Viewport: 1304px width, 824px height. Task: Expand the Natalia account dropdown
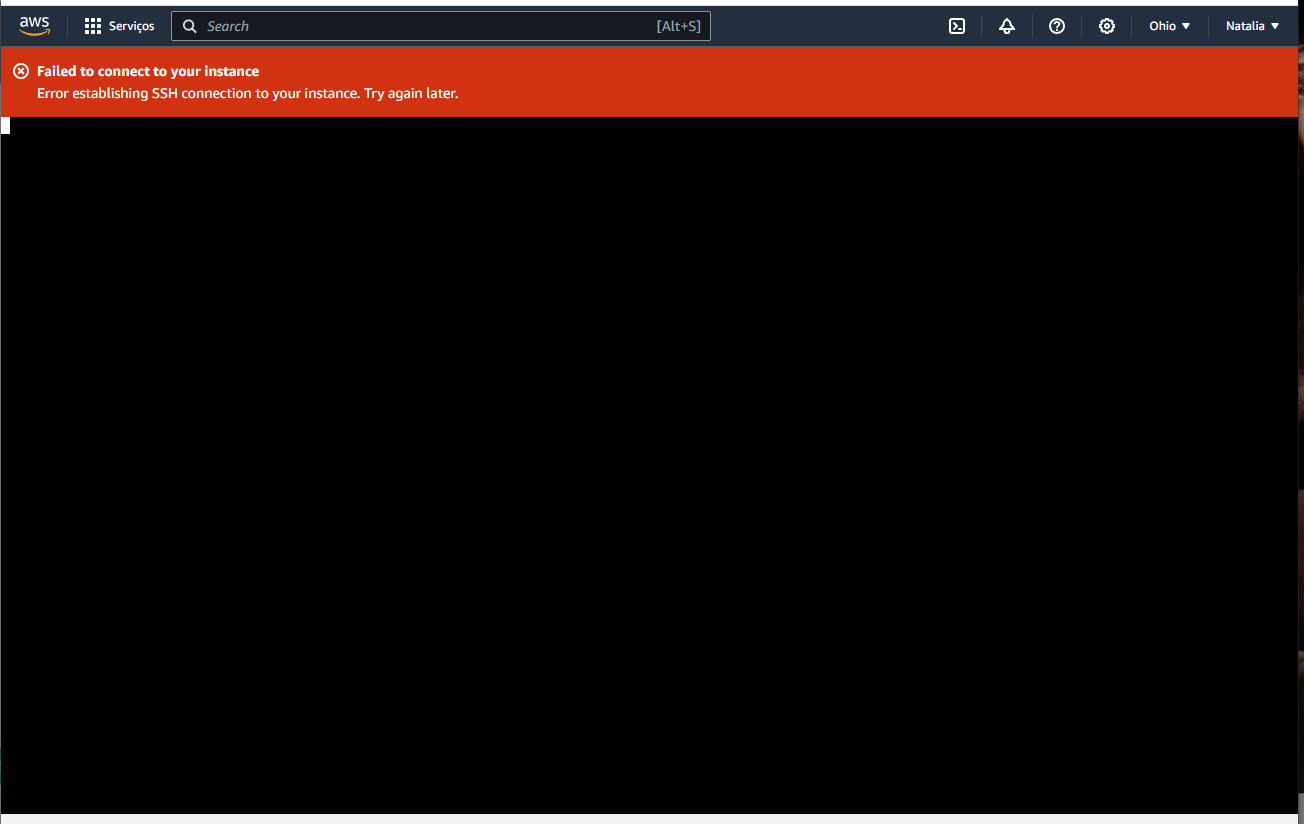(1252, 26)
